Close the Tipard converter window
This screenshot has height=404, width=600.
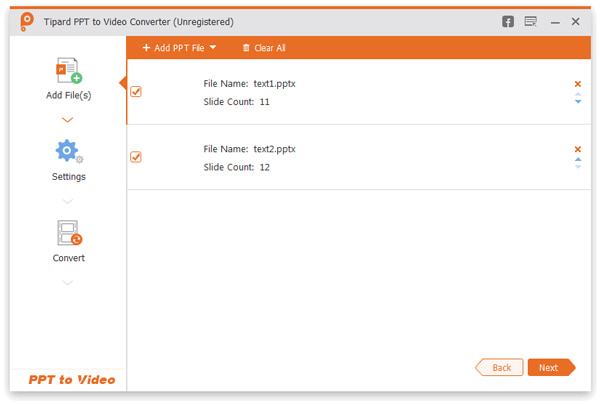pos(576,21)
